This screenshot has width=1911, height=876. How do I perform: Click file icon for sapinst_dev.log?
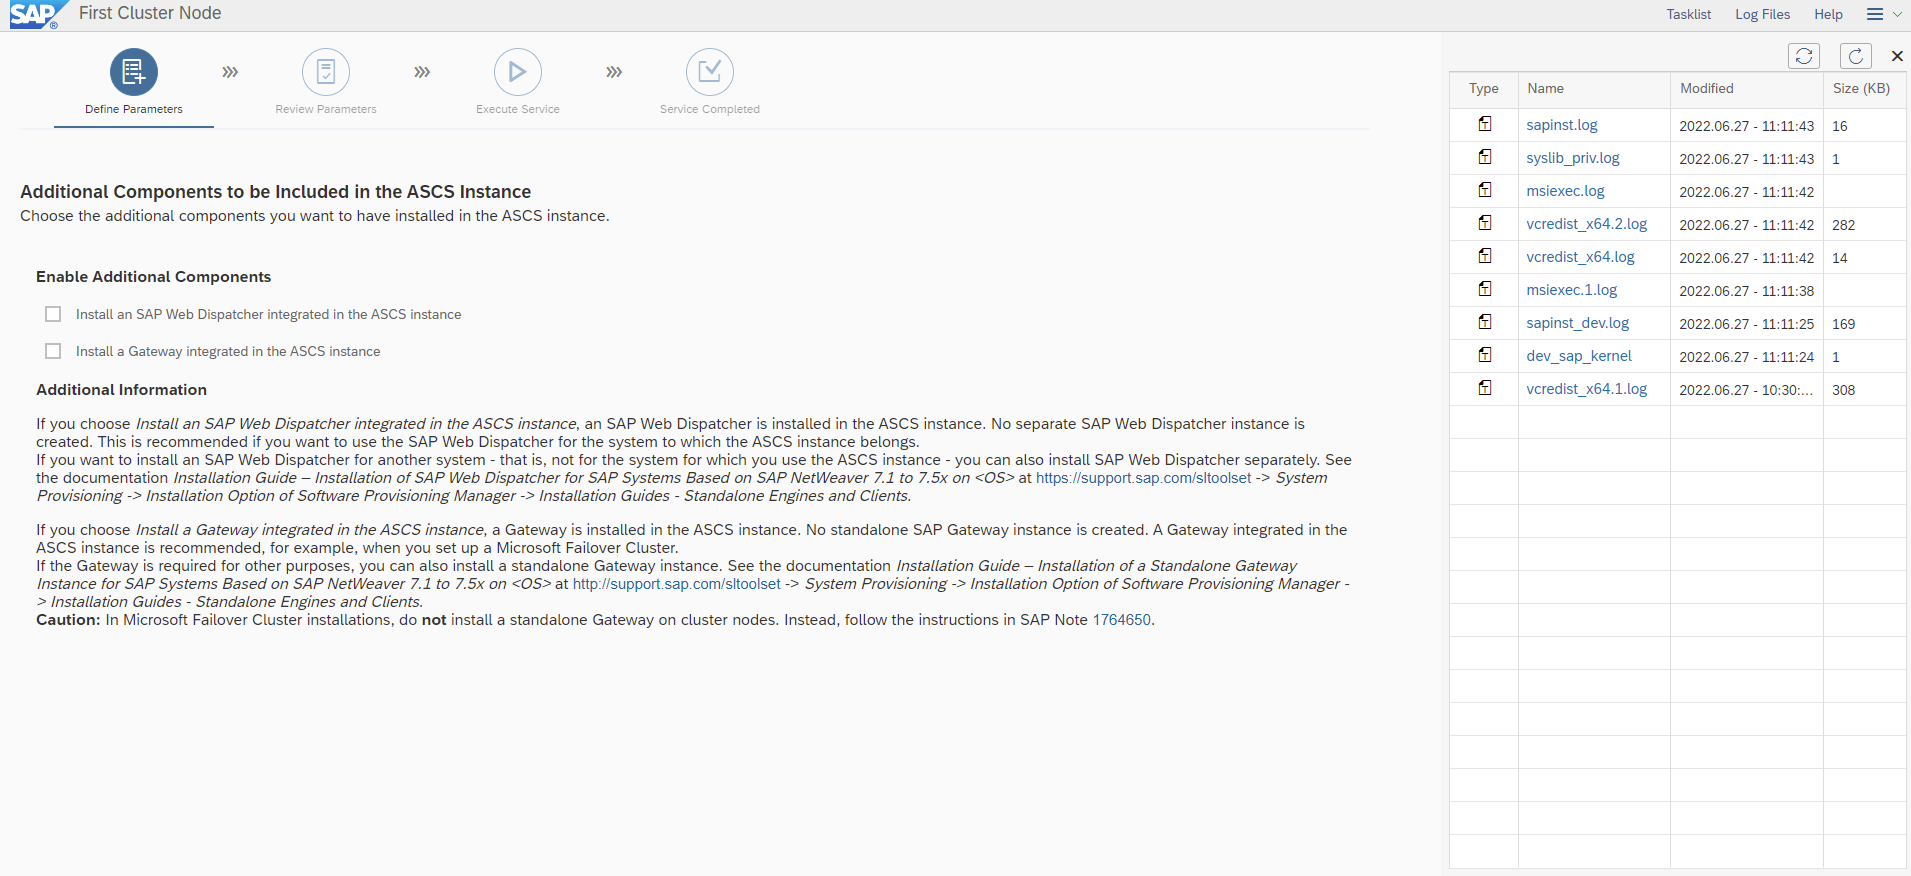[x=1485, y=322]
